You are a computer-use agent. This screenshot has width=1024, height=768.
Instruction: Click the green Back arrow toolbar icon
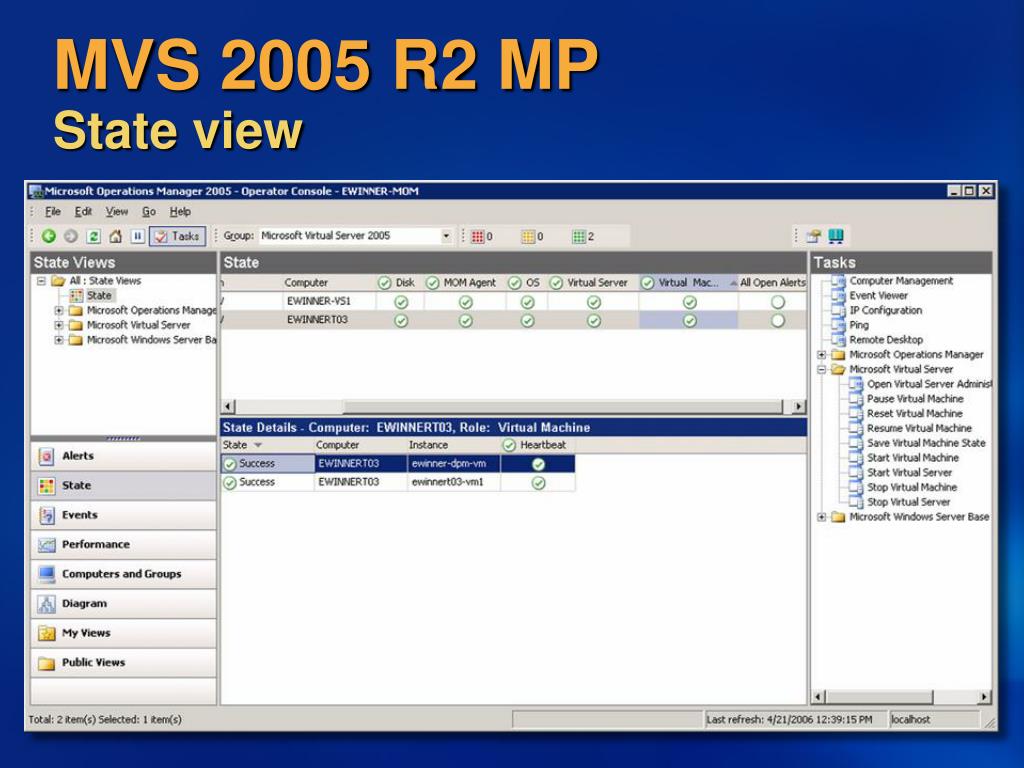tap(49, 236)
